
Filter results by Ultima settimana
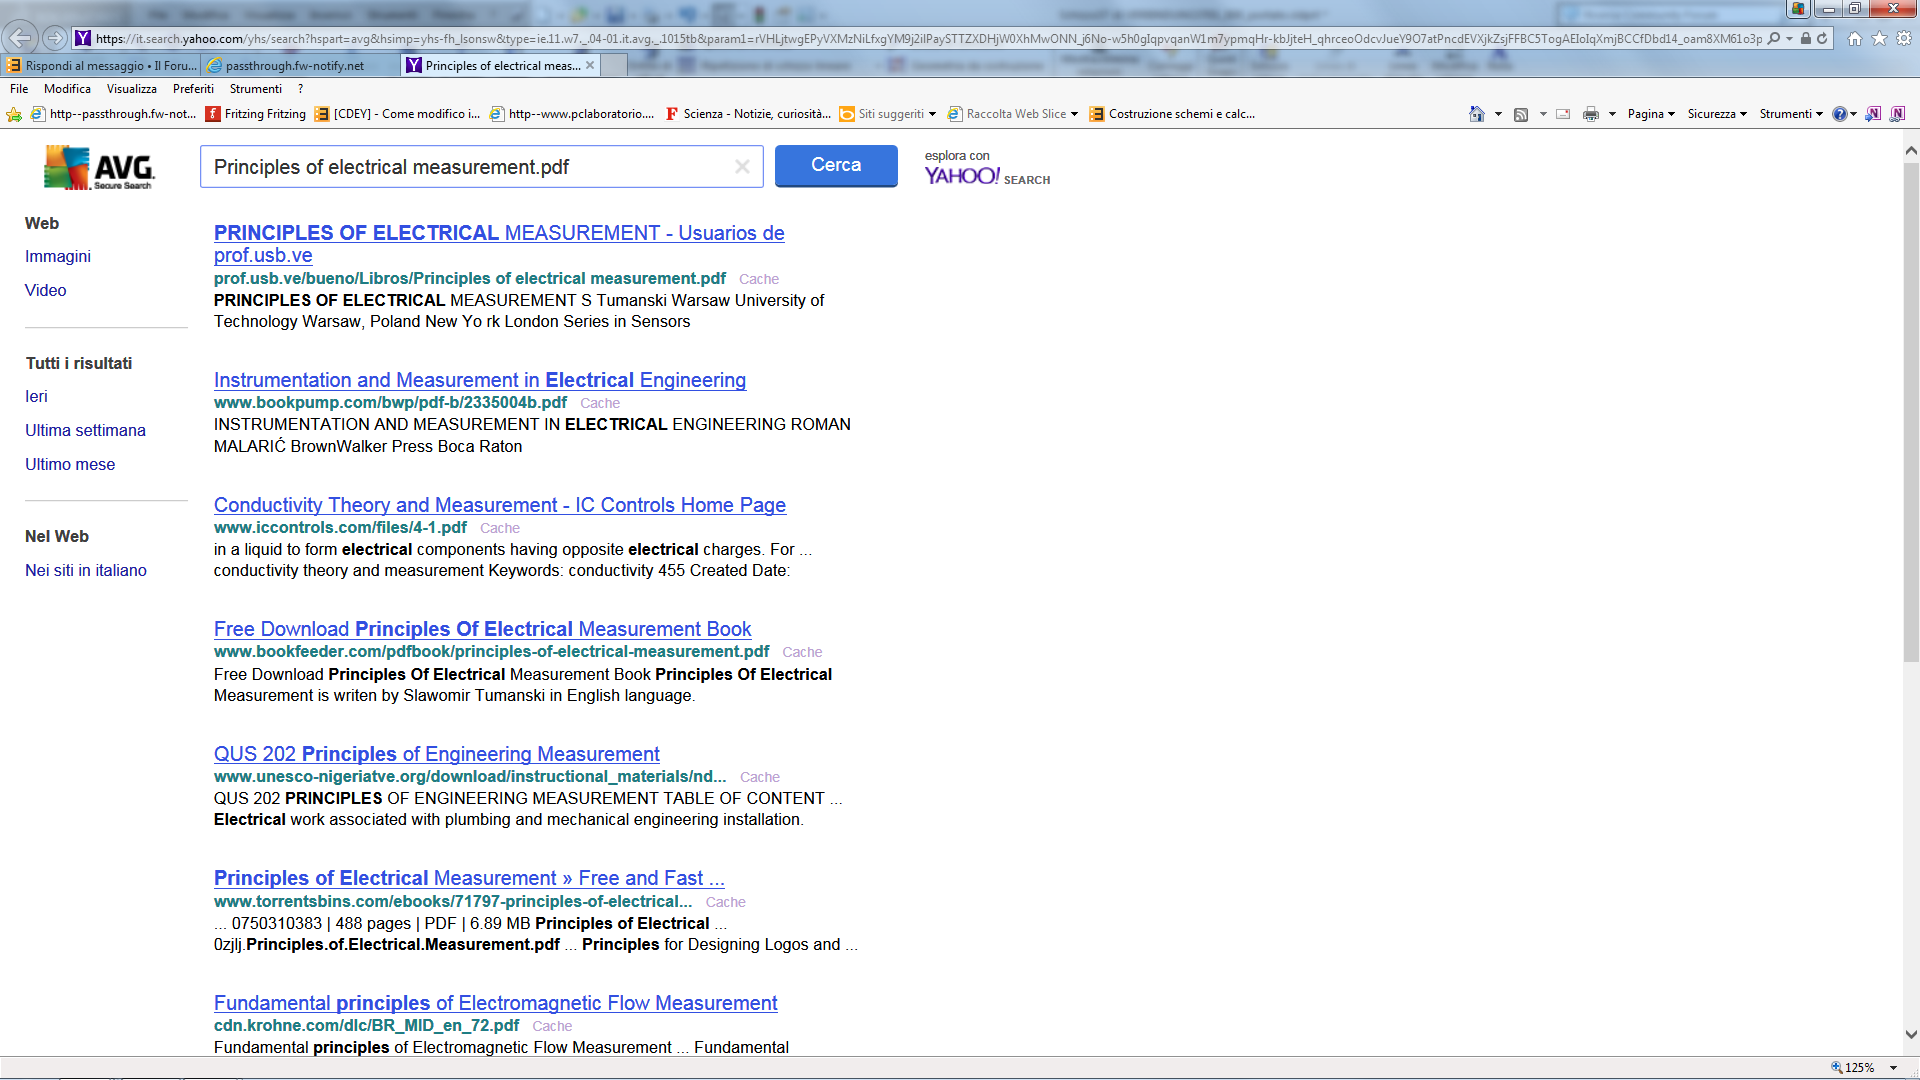85,430
